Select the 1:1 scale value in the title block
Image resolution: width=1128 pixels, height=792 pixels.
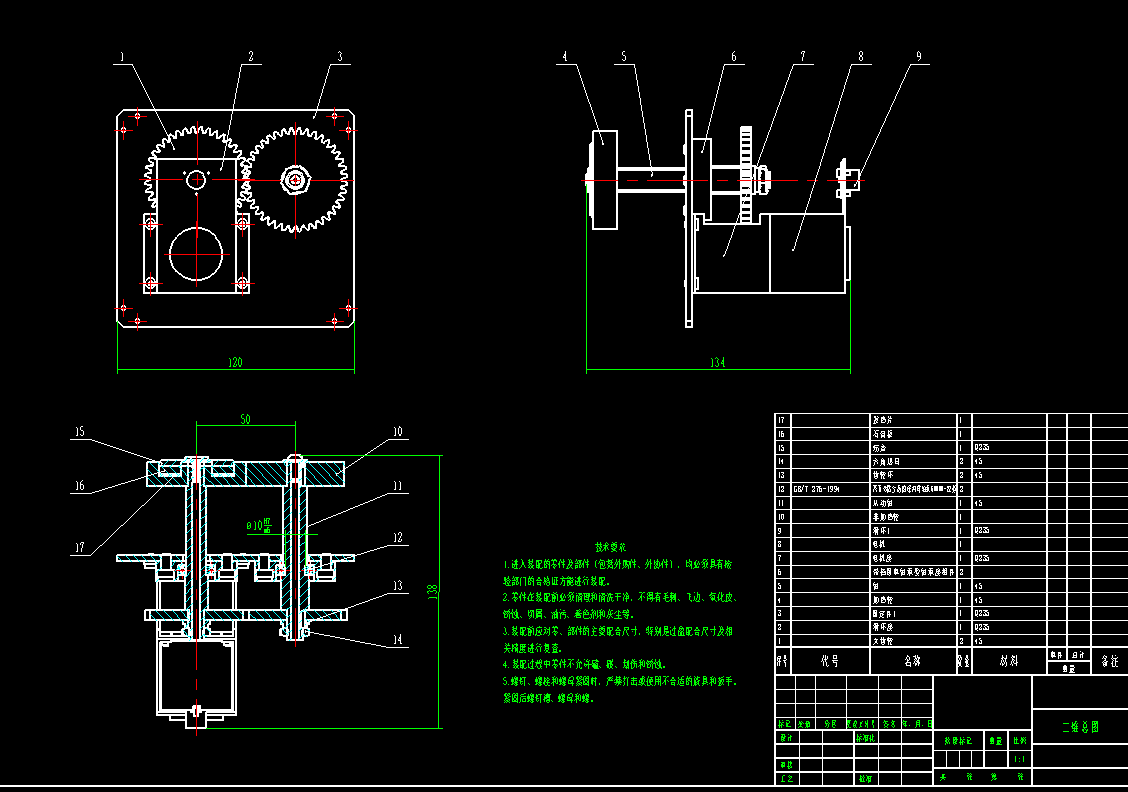[1019, 759]
